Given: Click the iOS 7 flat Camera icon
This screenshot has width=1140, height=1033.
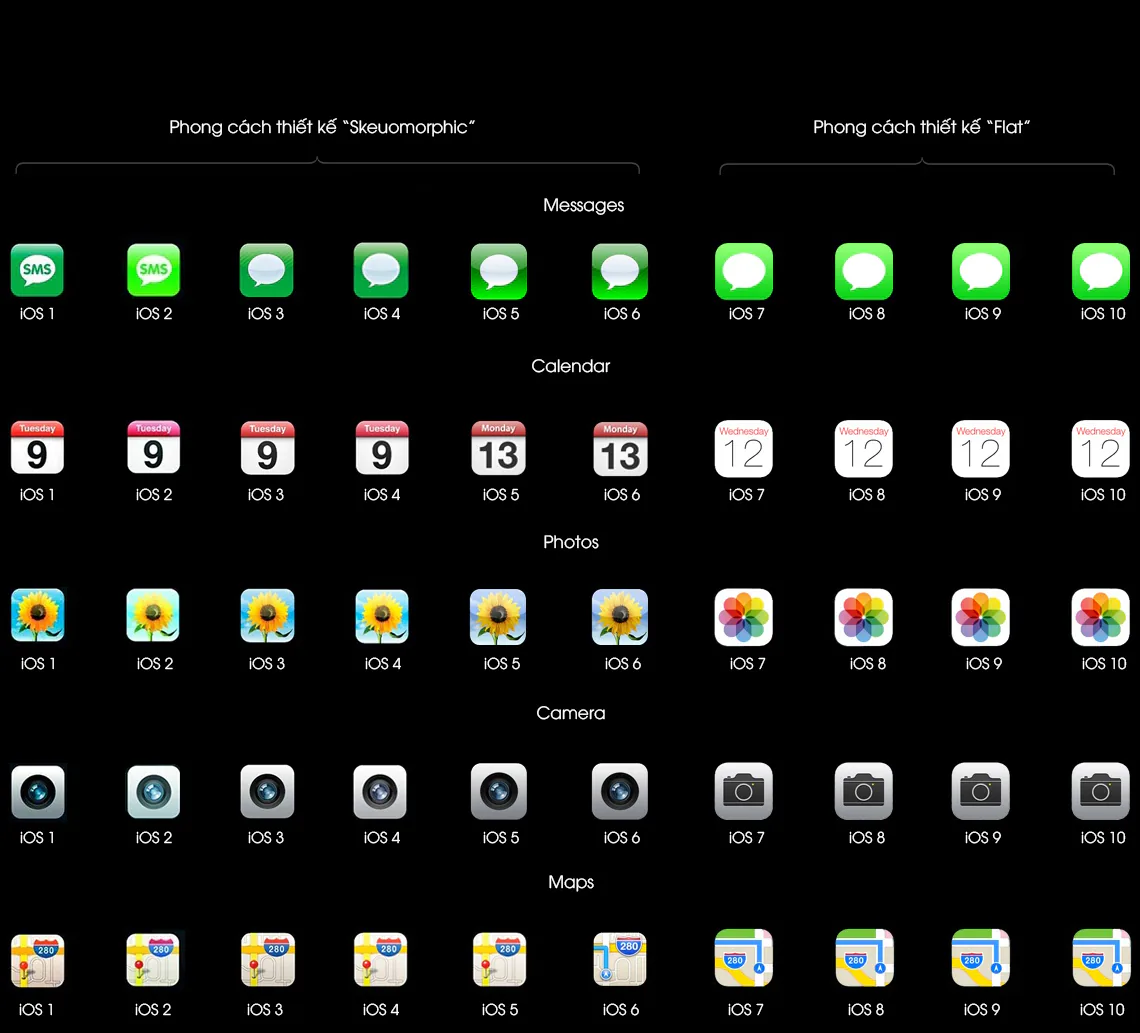Looking at the screenshot, I should tap(744, 791).
